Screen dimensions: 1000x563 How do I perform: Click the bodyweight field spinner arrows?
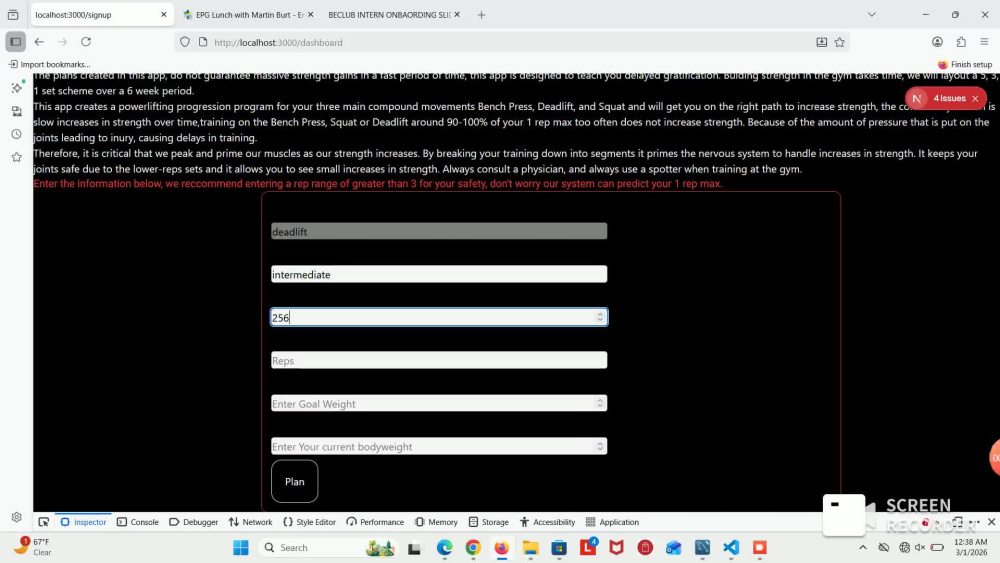[600, 446]
